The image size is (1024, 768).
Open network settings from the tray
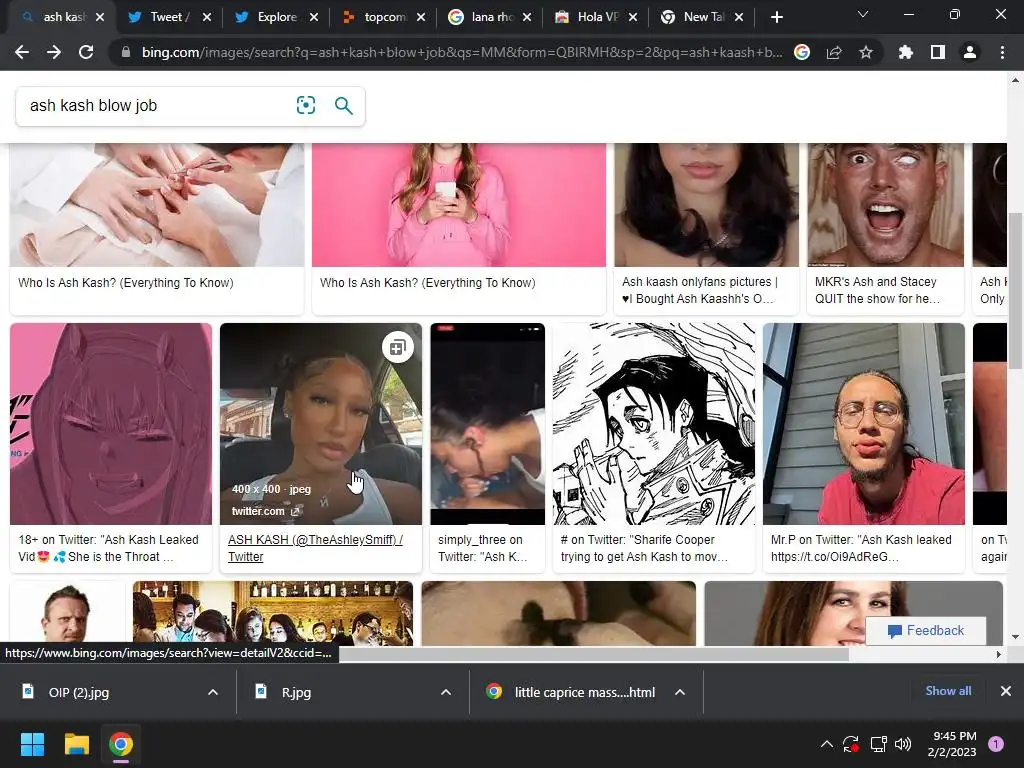tap(878, 744)
